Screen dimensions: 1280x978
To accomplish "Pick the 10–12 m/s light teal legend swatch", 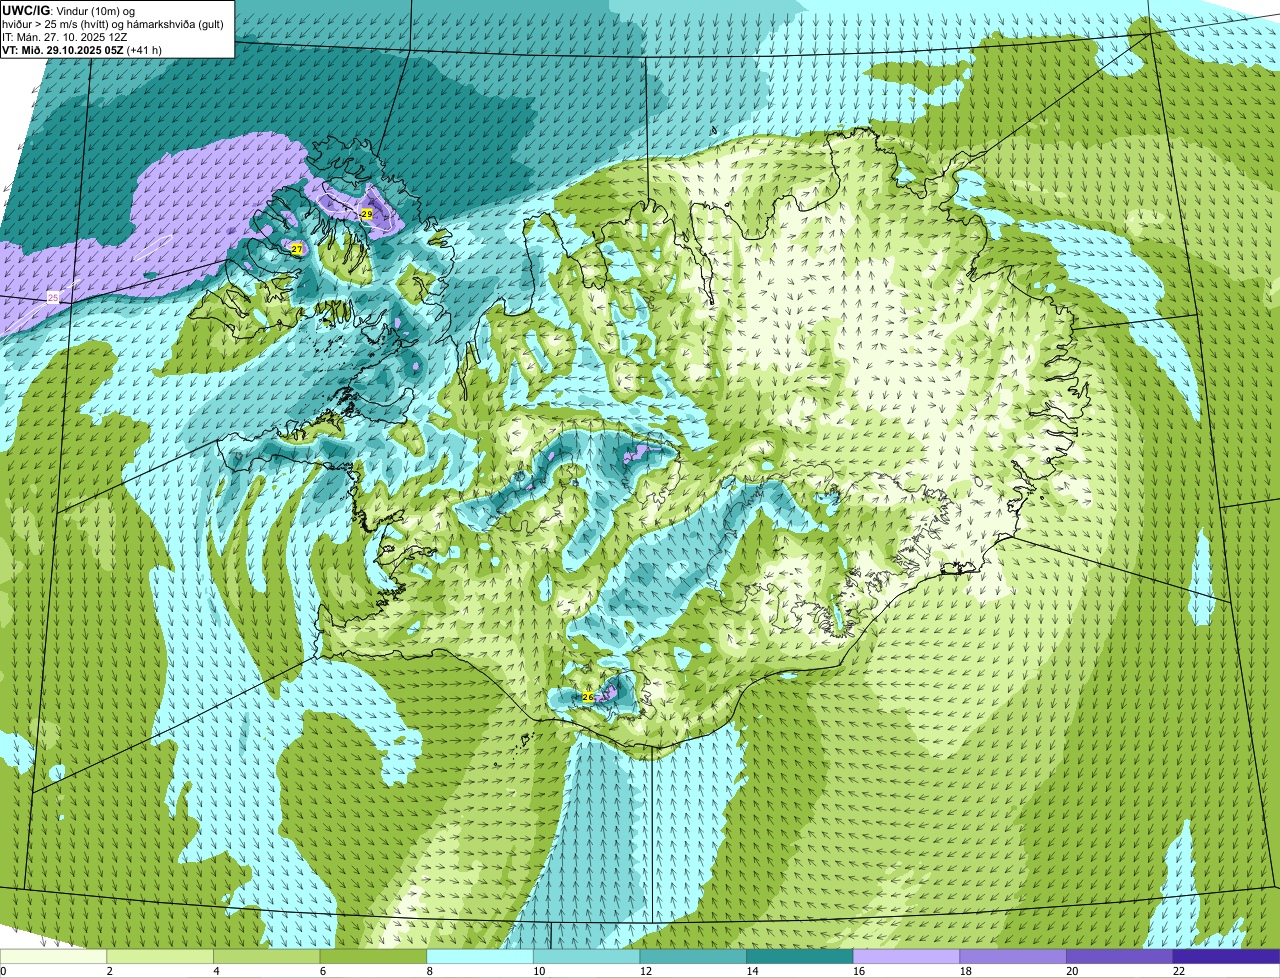I will (586, 956).
